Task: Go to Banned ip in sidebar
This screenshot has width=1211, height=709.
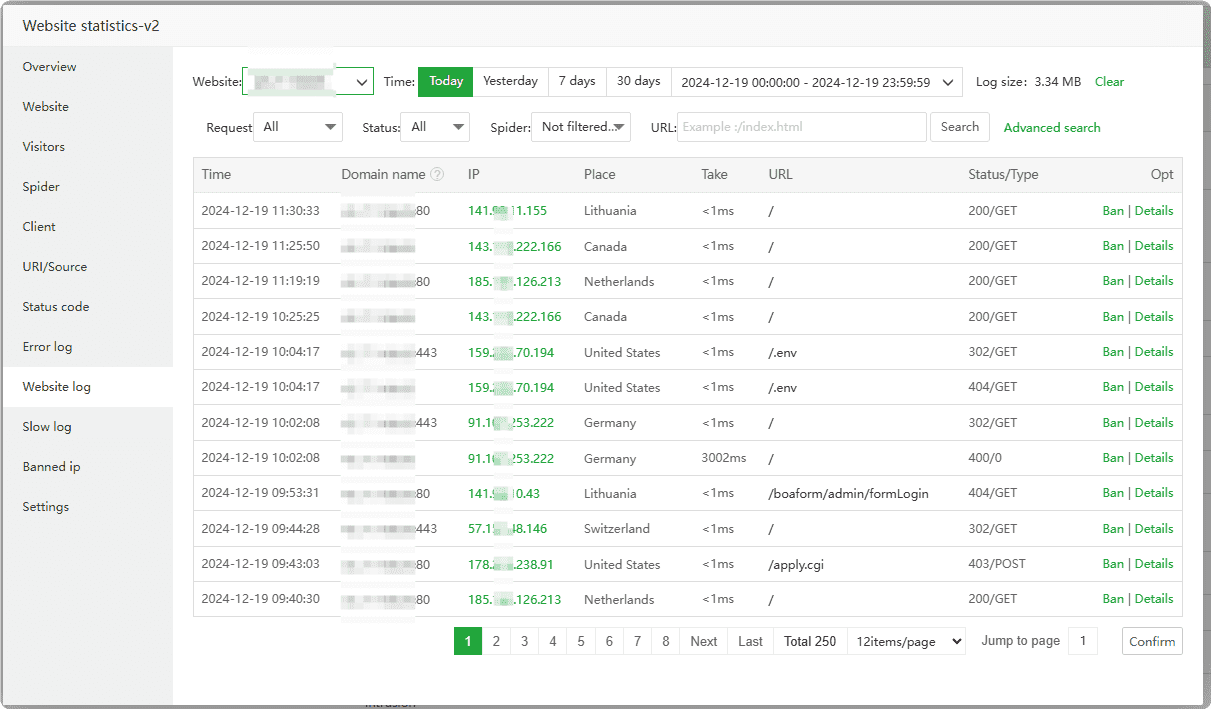Action: (51, 467)
